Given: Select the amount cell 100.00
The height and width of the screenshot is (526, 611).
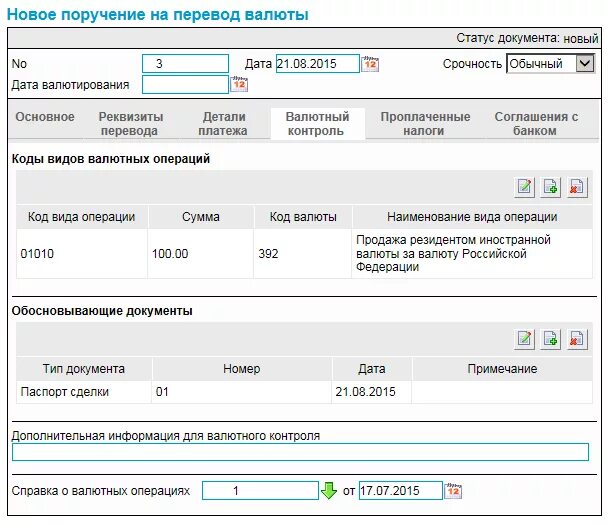Looking at the screenshot, I should pyautogui.click(x=201, y=254).
